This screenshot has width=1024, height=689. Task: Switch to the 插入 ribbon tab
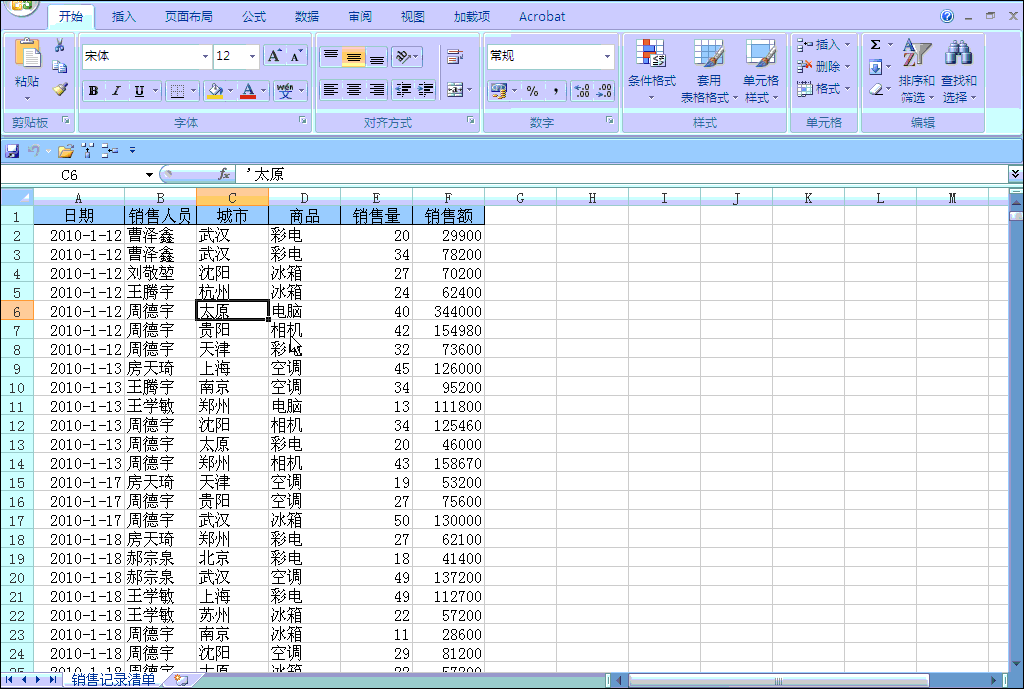point(121,16)
